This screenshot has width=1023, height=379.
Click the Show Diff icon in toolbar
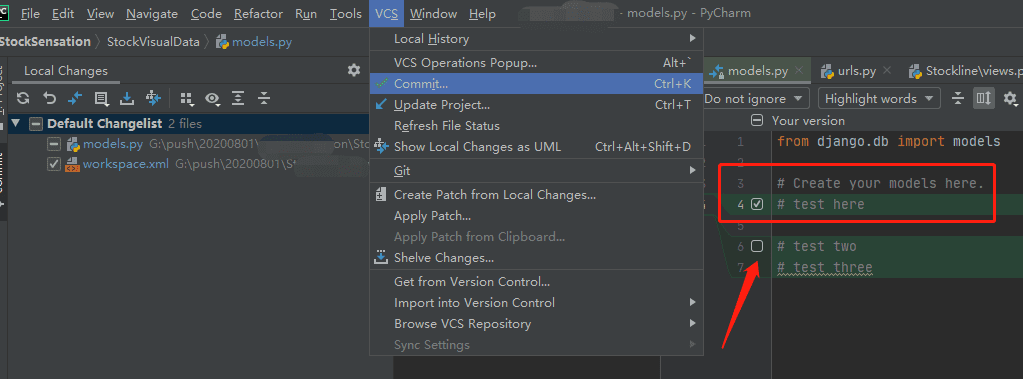76,99
